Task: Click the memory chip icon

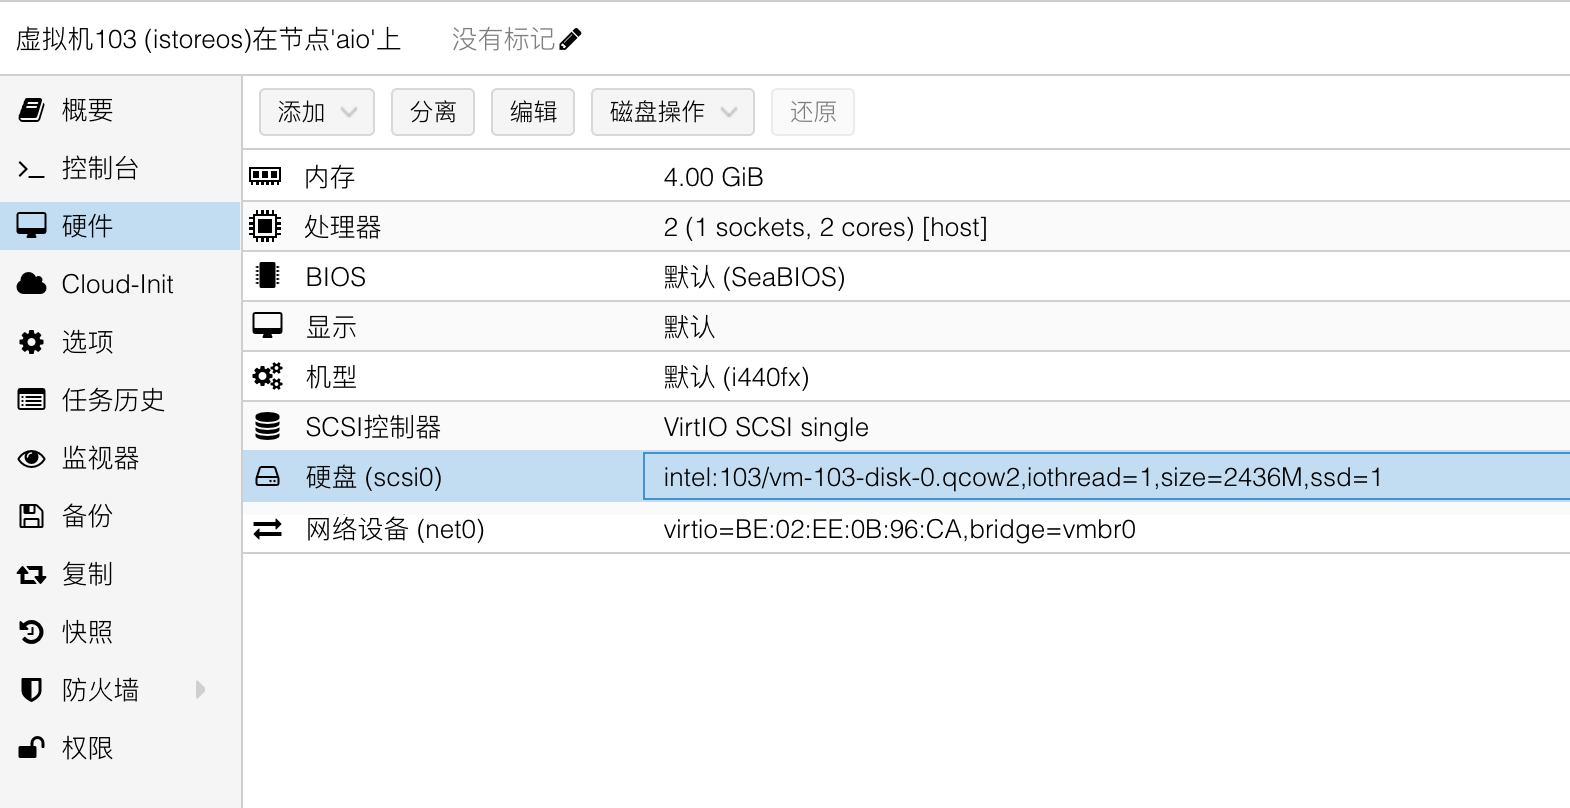Action: click(x=265, y=177)
